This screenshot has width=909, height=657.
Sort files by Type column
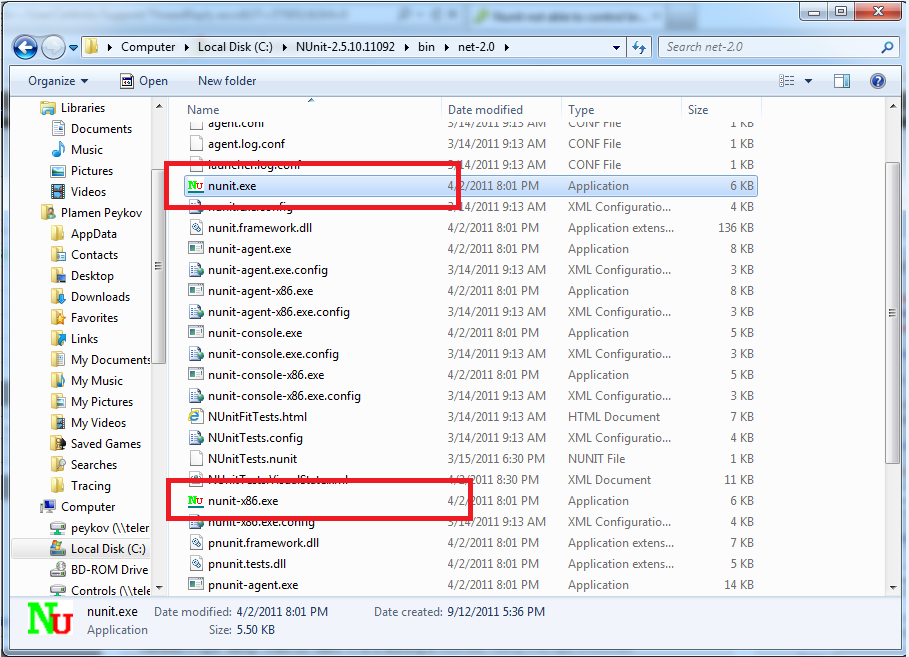click(581, 110)
